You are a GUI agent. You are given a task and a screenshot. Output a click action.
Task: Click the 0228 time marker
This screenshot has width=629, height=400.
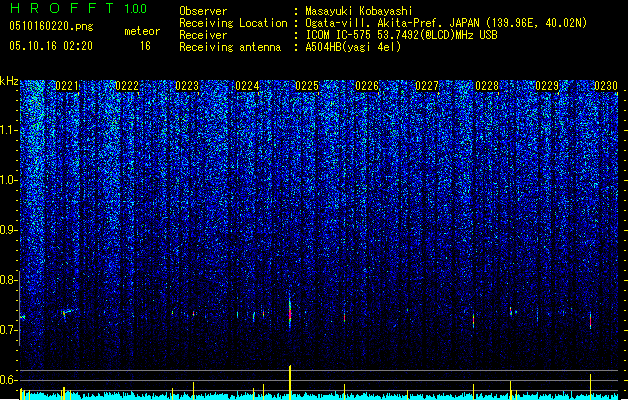pyautogui.click(x=487, y=86)
